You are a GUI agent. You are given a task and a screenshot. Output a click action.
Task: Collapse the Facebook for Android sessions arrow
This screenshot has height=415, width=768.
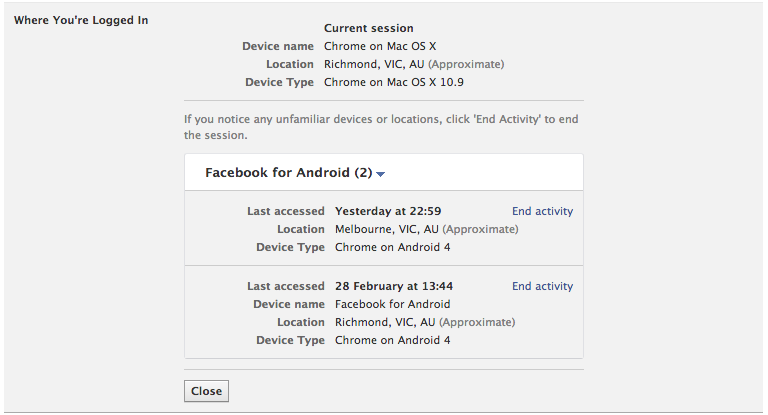pyautogui.click(x=381, y=174)
